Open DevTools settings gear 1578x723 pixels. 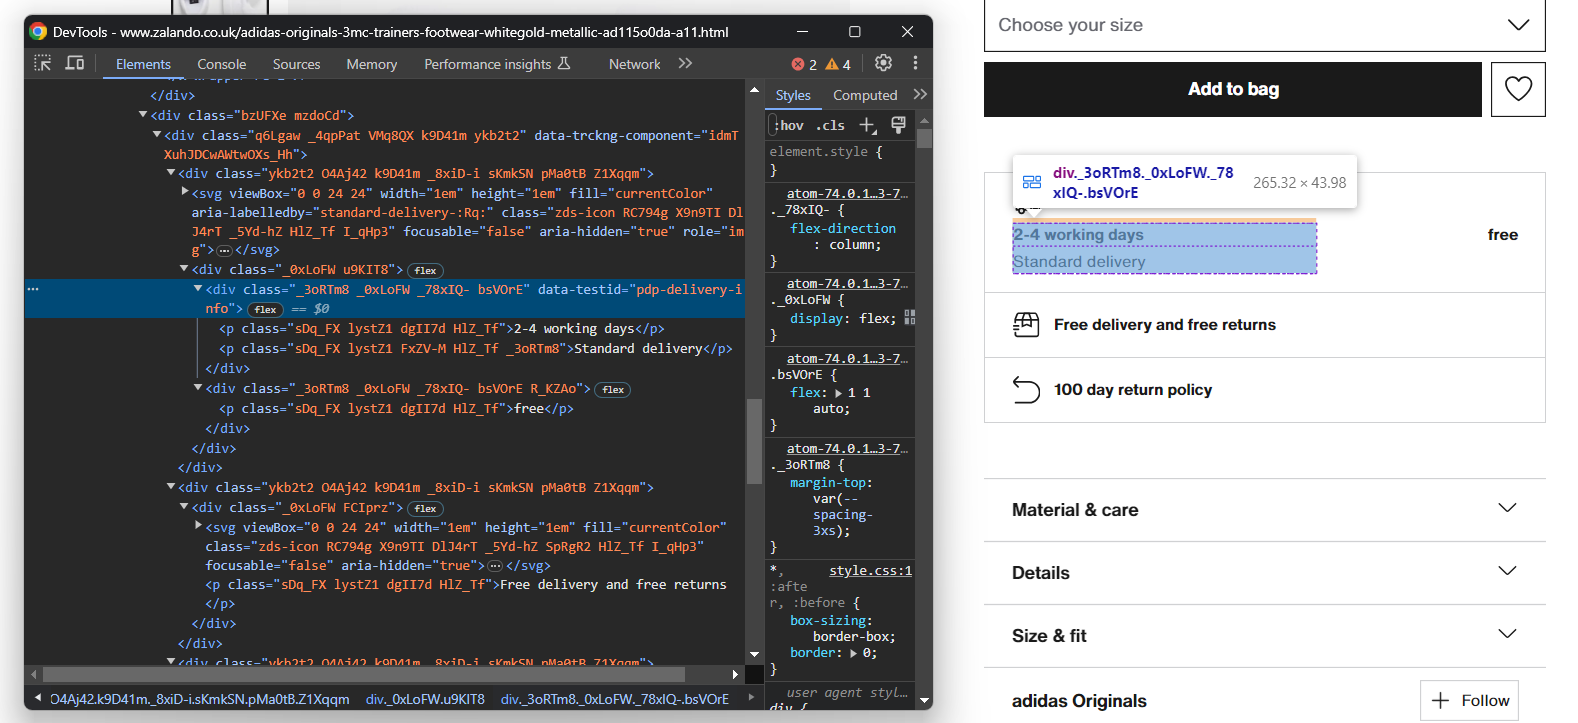tap(883, 63)
